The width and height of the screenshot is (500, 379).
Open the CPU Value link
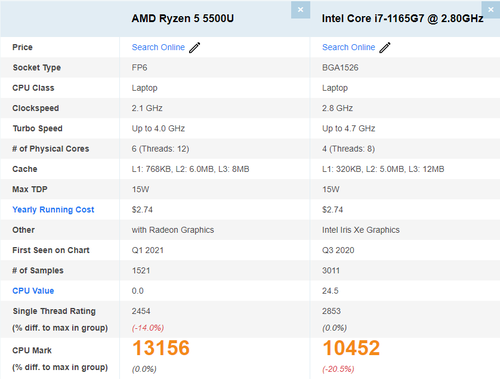click(x=33, y=291)
